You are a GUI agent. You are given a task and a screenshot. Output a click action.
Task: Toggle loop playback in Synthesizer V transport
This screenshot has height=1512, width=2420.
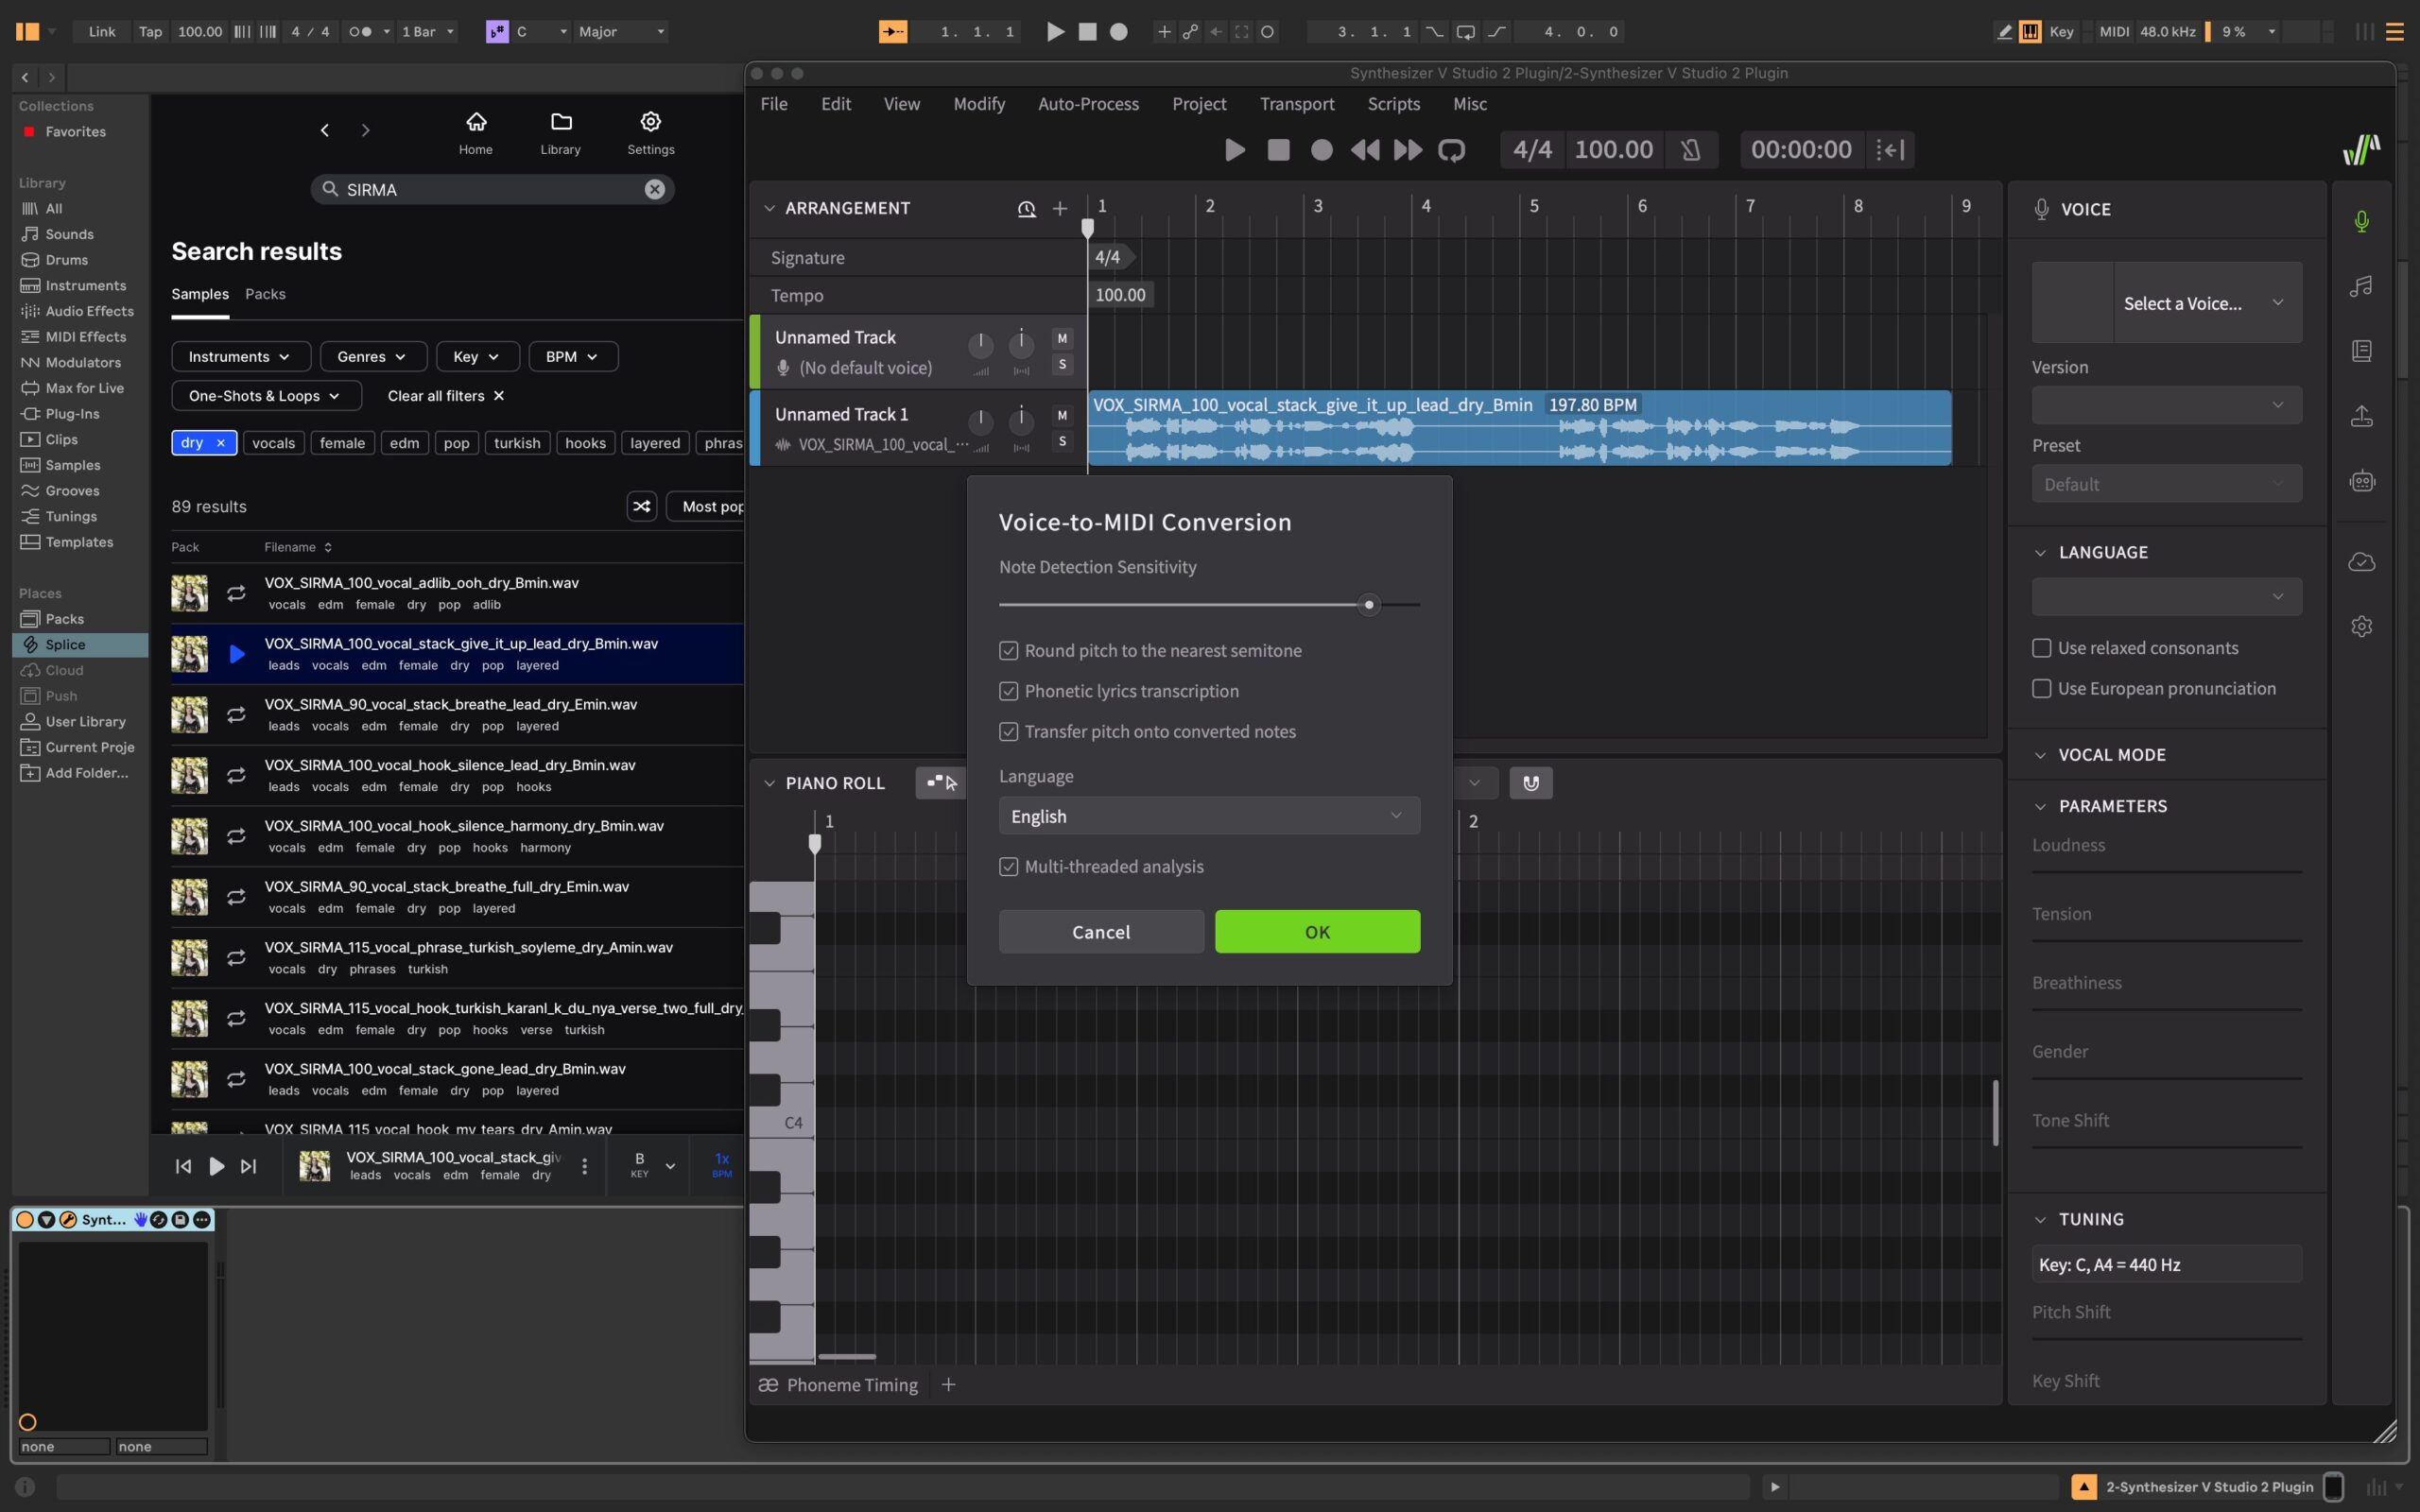tap(1451, 150)
